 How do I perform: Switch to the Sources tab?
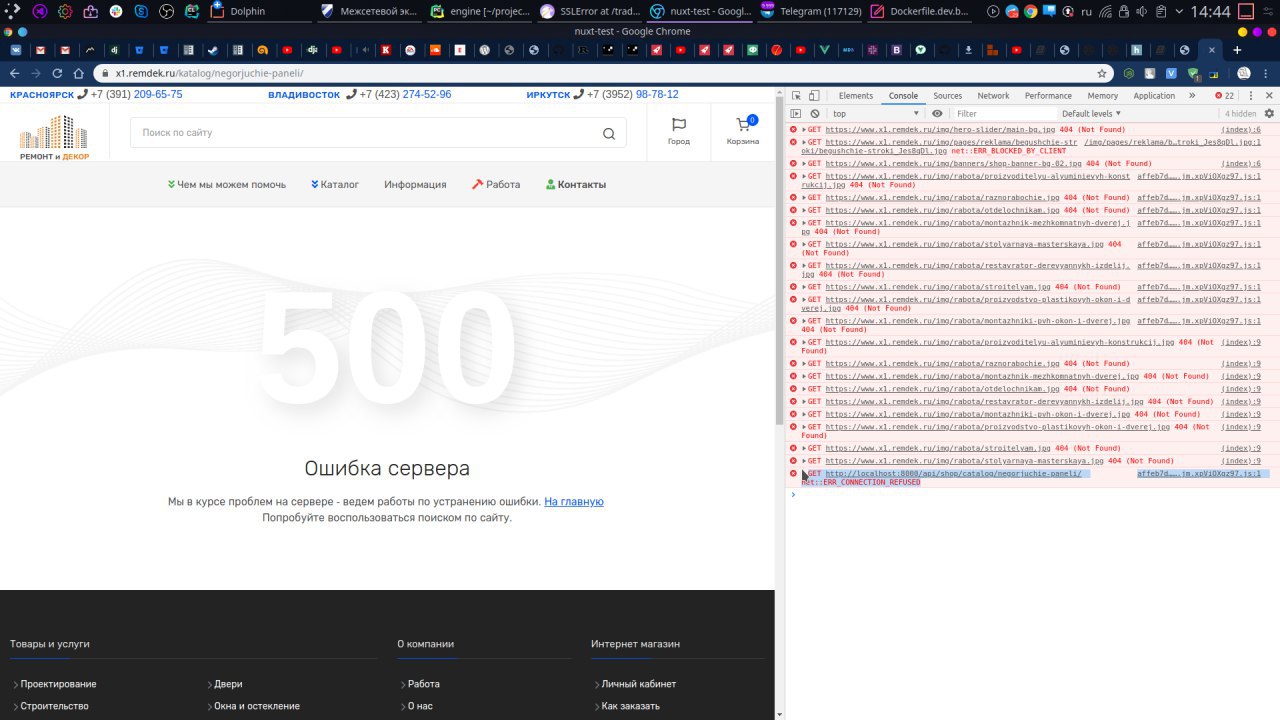(948, 96)
